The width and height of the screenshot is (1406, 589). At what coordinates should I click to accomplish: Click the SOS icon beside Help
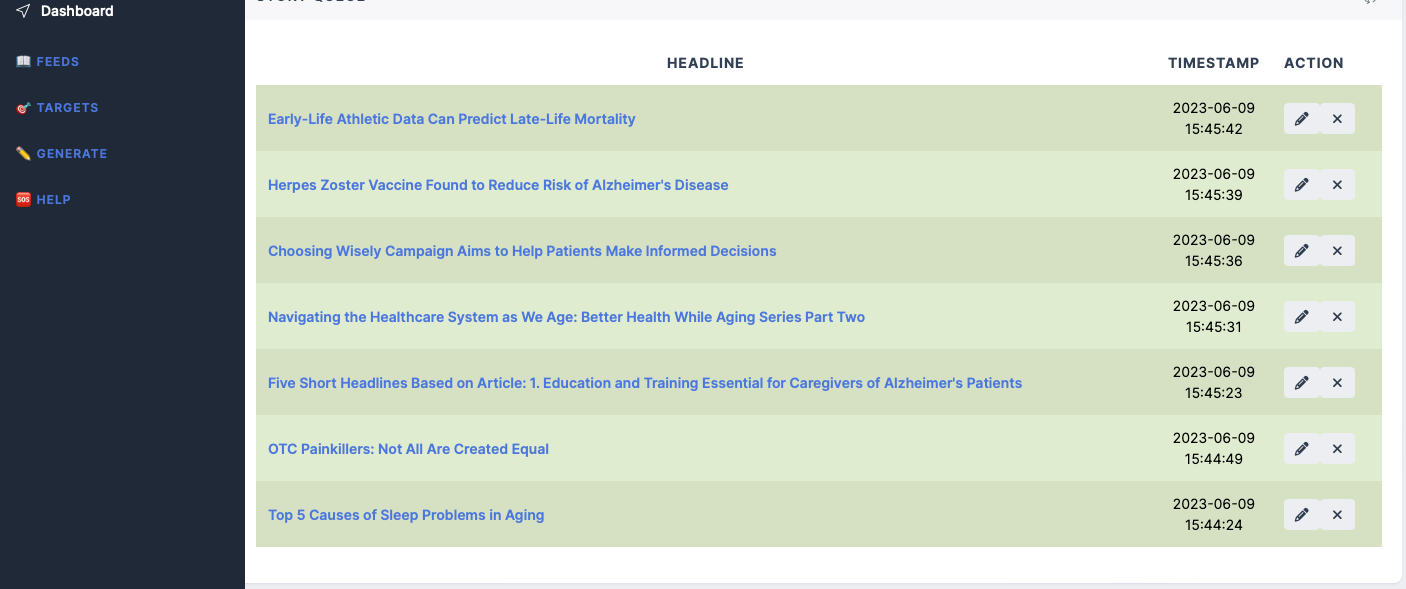pos(24,200)
